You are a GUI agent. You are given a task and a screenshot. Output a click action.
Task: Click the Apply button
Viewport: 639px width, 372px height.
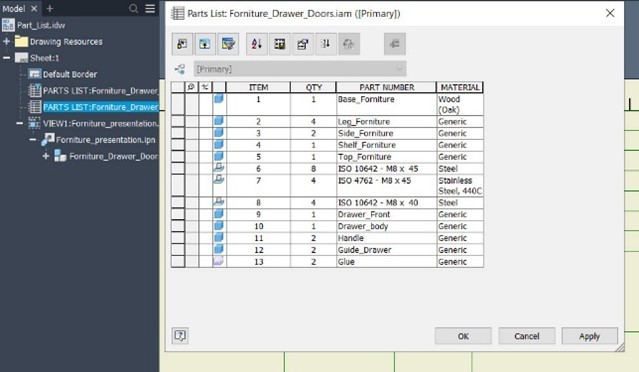coord(589,336)
